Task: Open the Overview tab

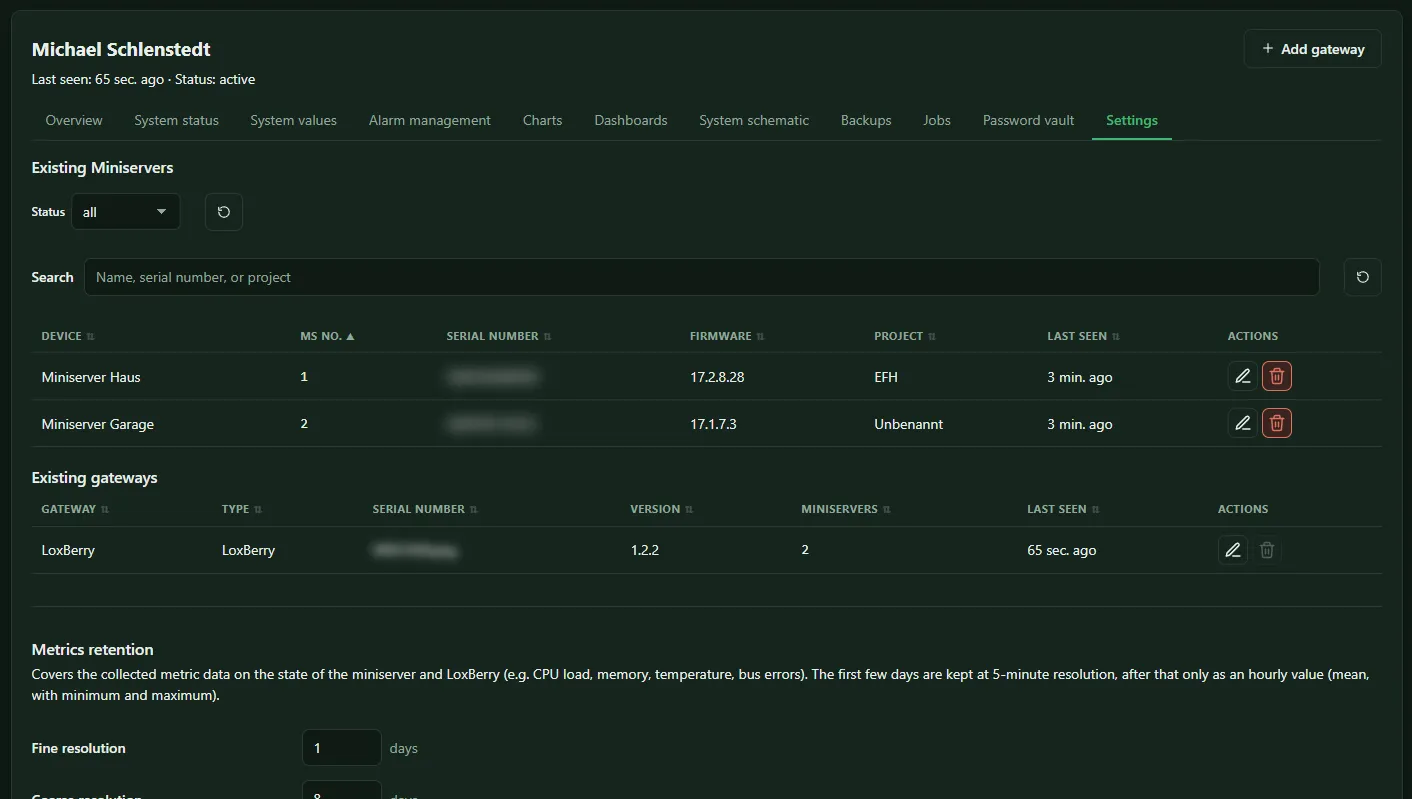Action: (74, 120)
